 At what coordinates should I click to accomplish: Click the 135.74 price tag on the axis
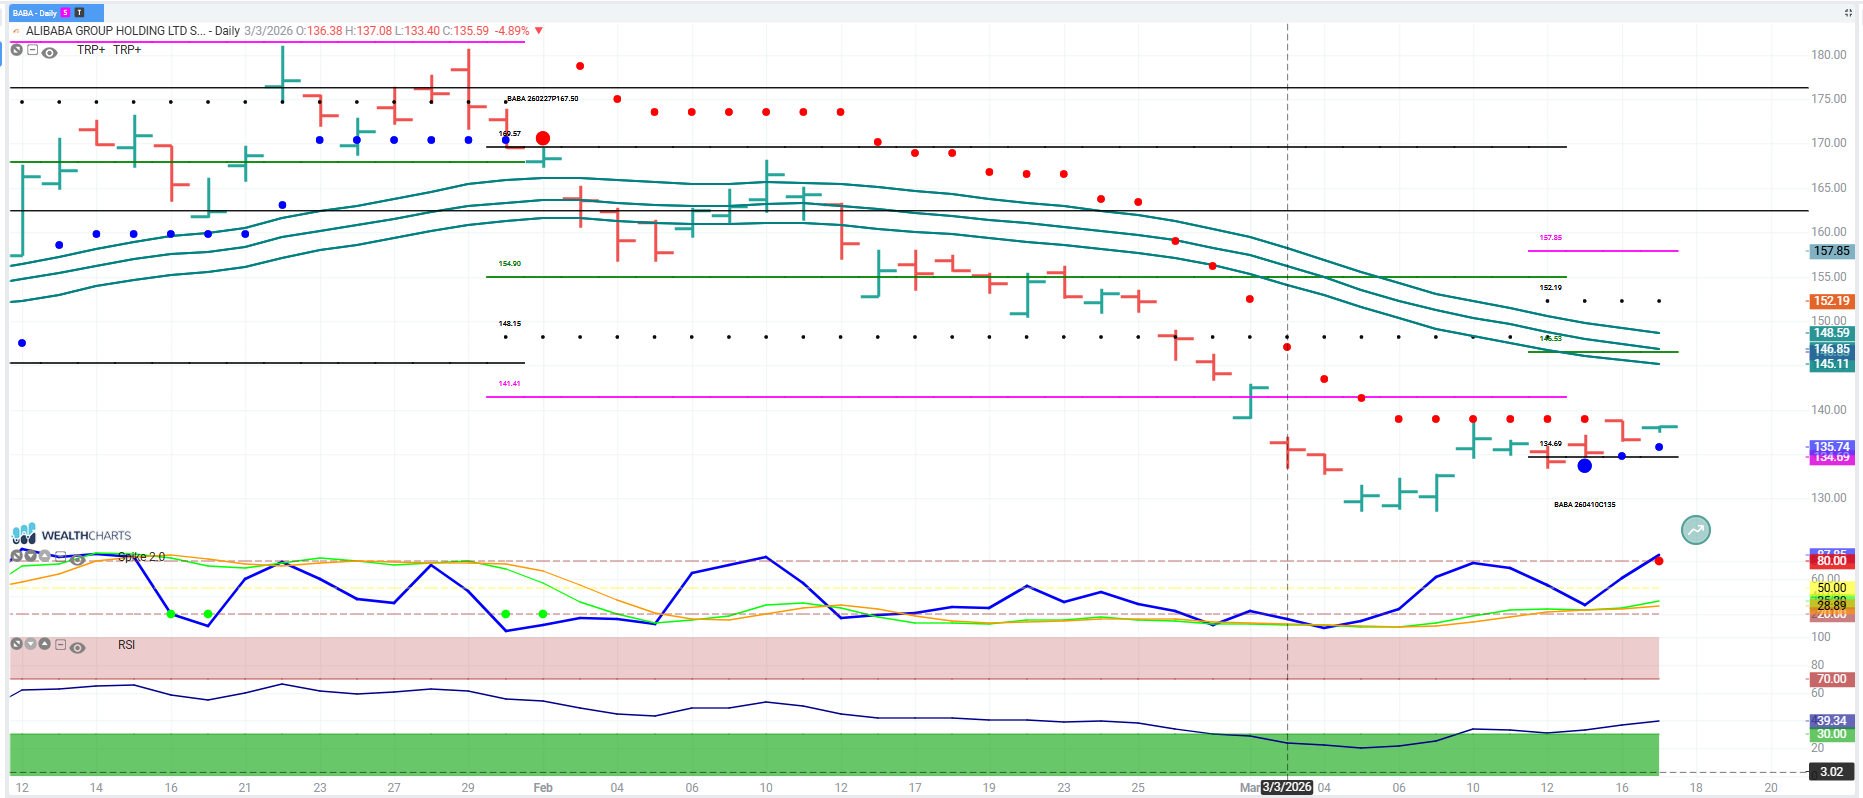(x=1832, y=446)
